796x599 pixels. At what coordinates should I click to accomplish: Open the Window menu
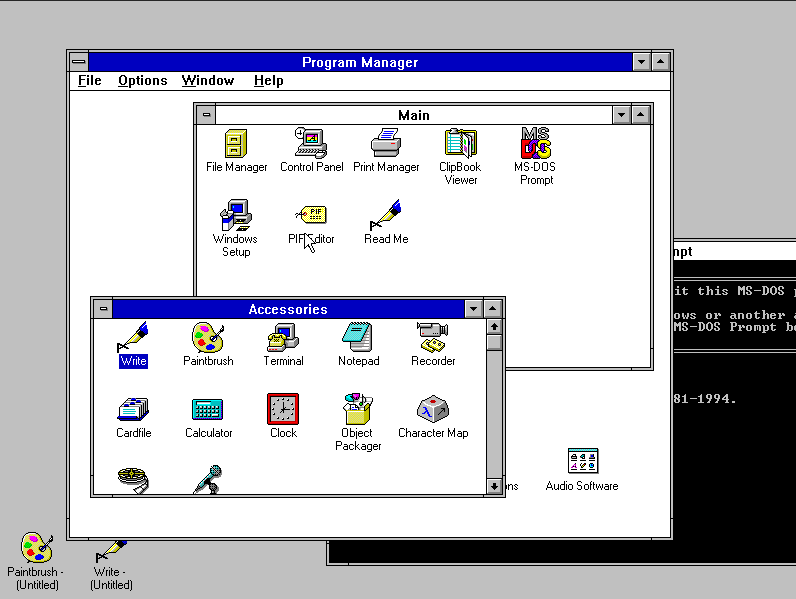click(x=208, y=81)
